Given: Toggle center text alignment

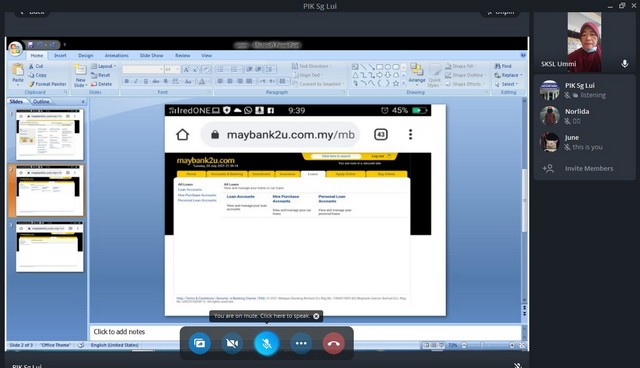Looking at the screenshot, I should 230,81.
